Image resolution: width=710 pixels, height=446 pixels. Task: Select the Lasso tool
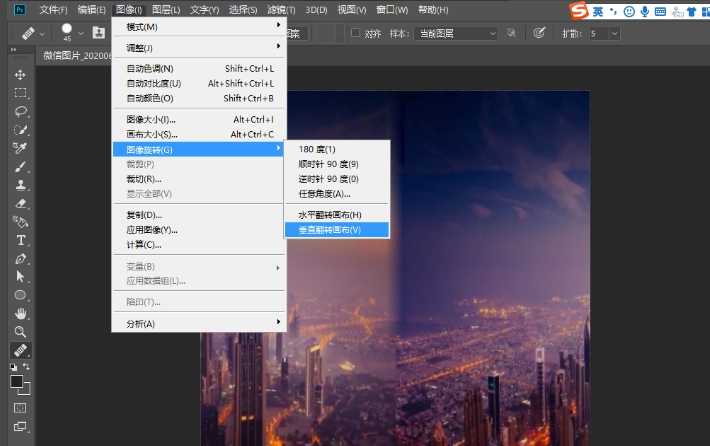[20, 111]
